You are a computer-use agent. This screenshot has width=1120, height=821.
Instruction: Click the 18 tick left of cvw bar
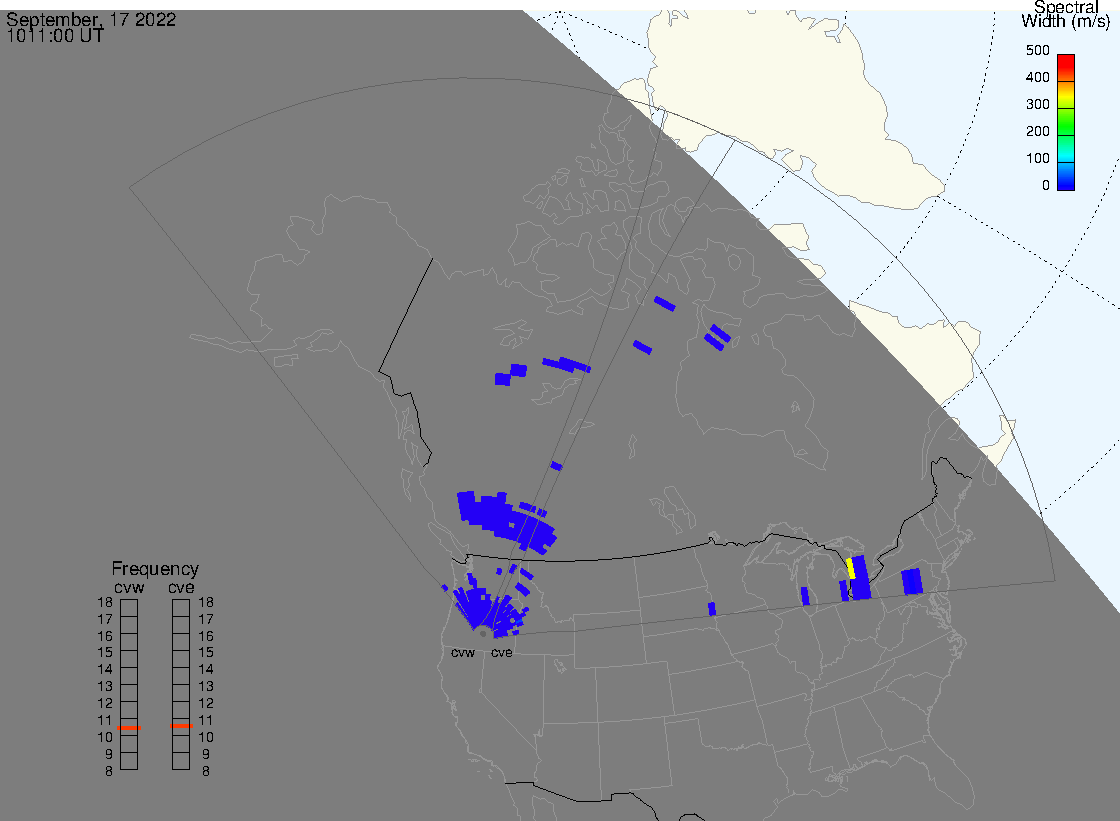coord(105,602)
